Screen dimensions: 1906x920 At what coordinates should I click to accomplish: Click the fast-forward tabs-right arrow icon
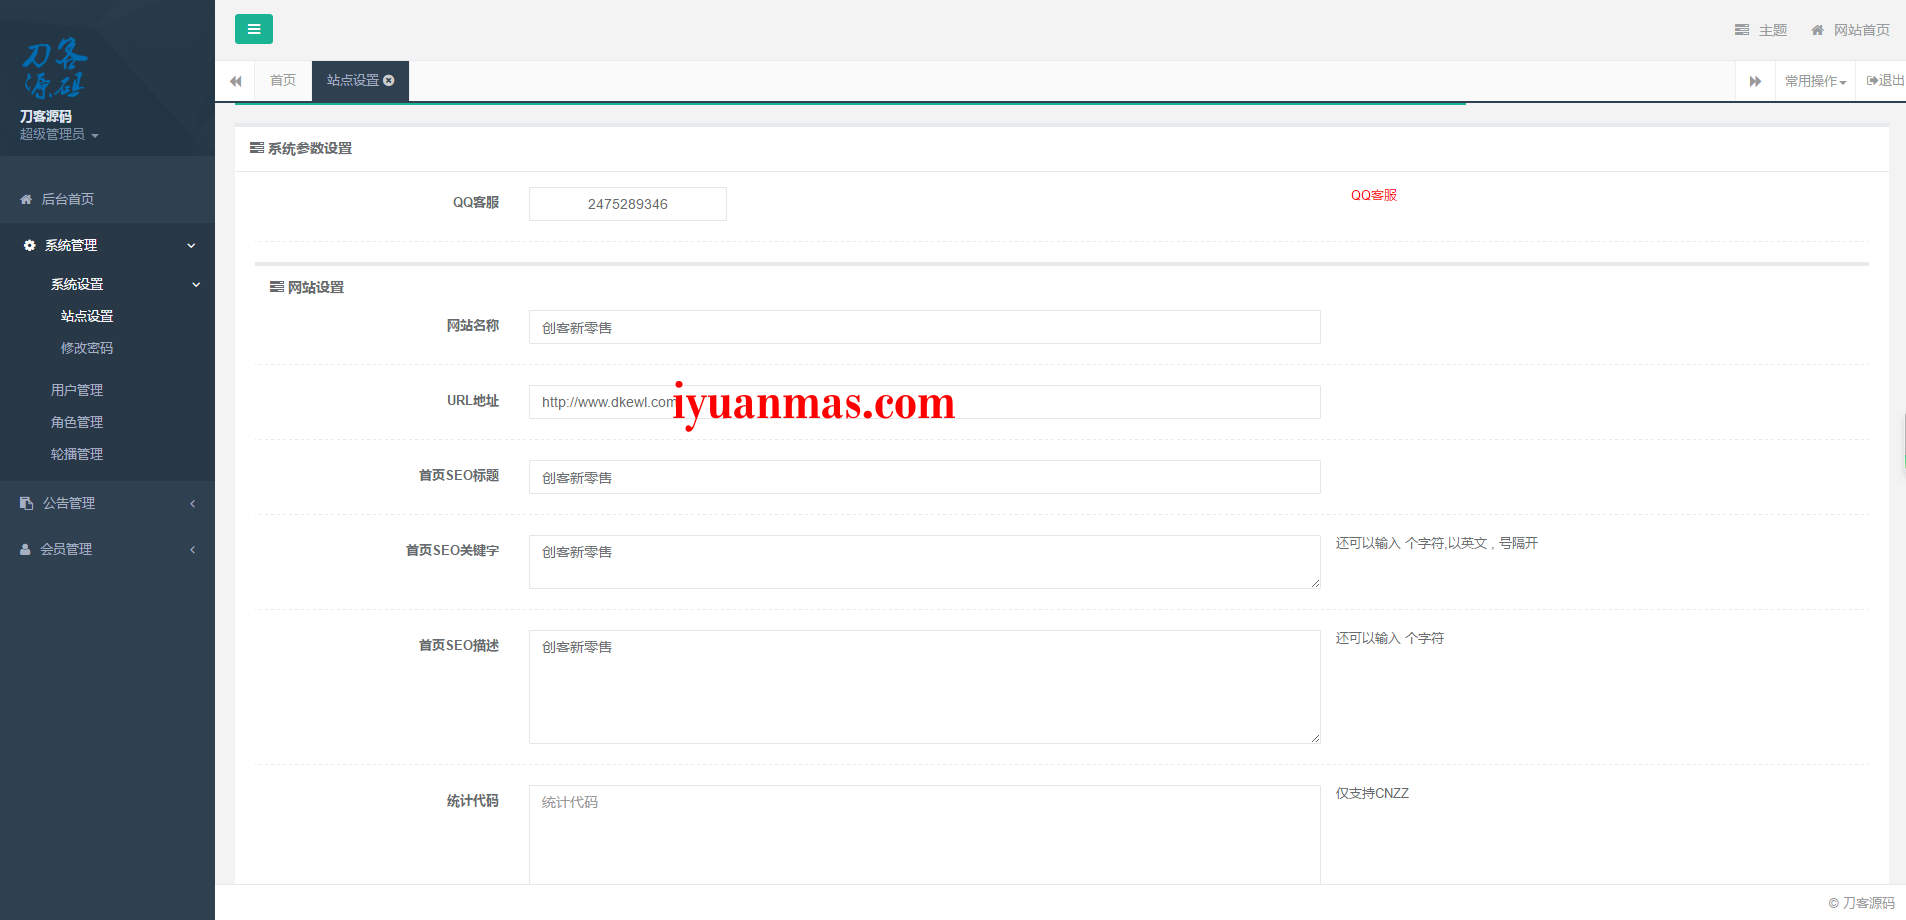[x=1755, y=81]
